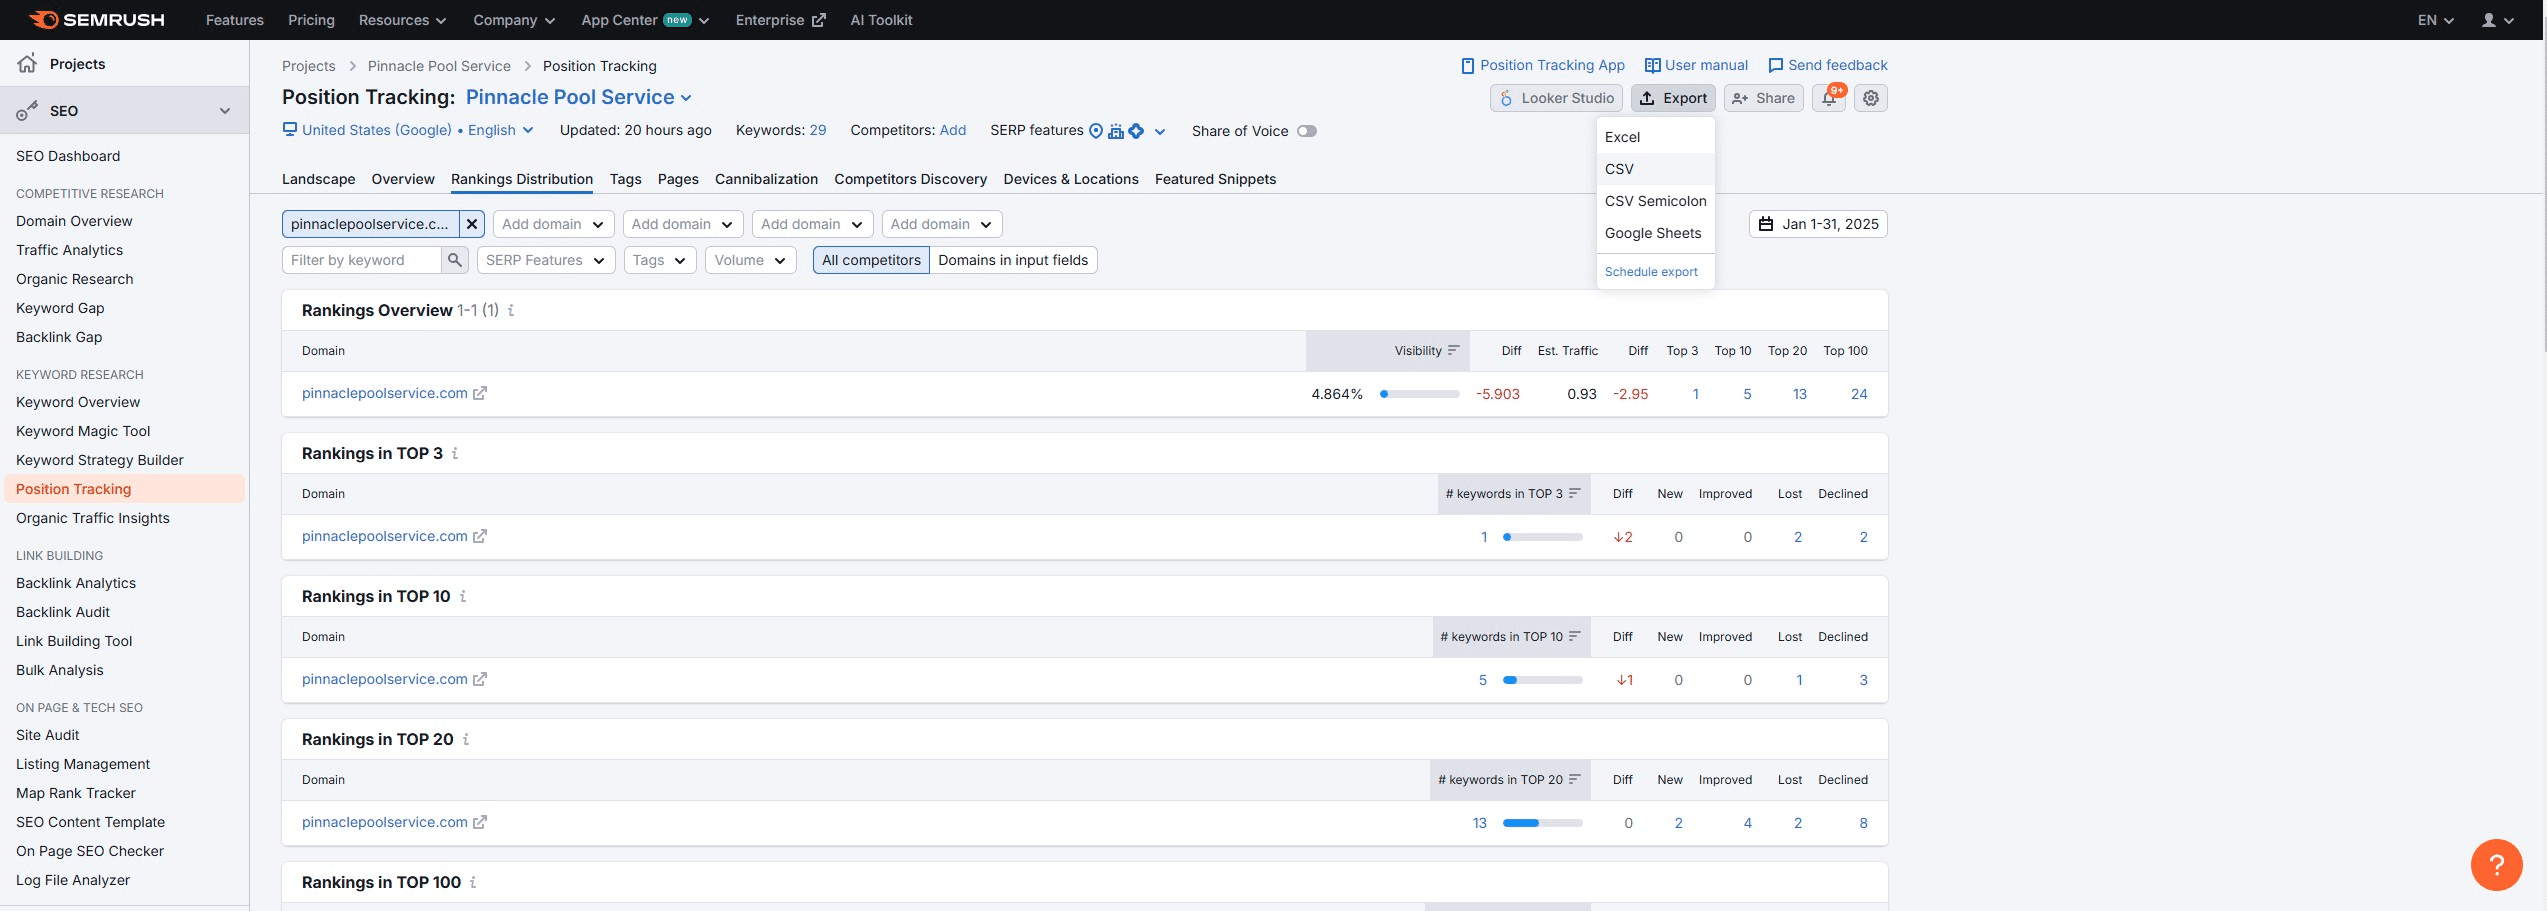Select the All competitors segment button
Screen dimensions: 2547x911
click(x=871, y=260)
